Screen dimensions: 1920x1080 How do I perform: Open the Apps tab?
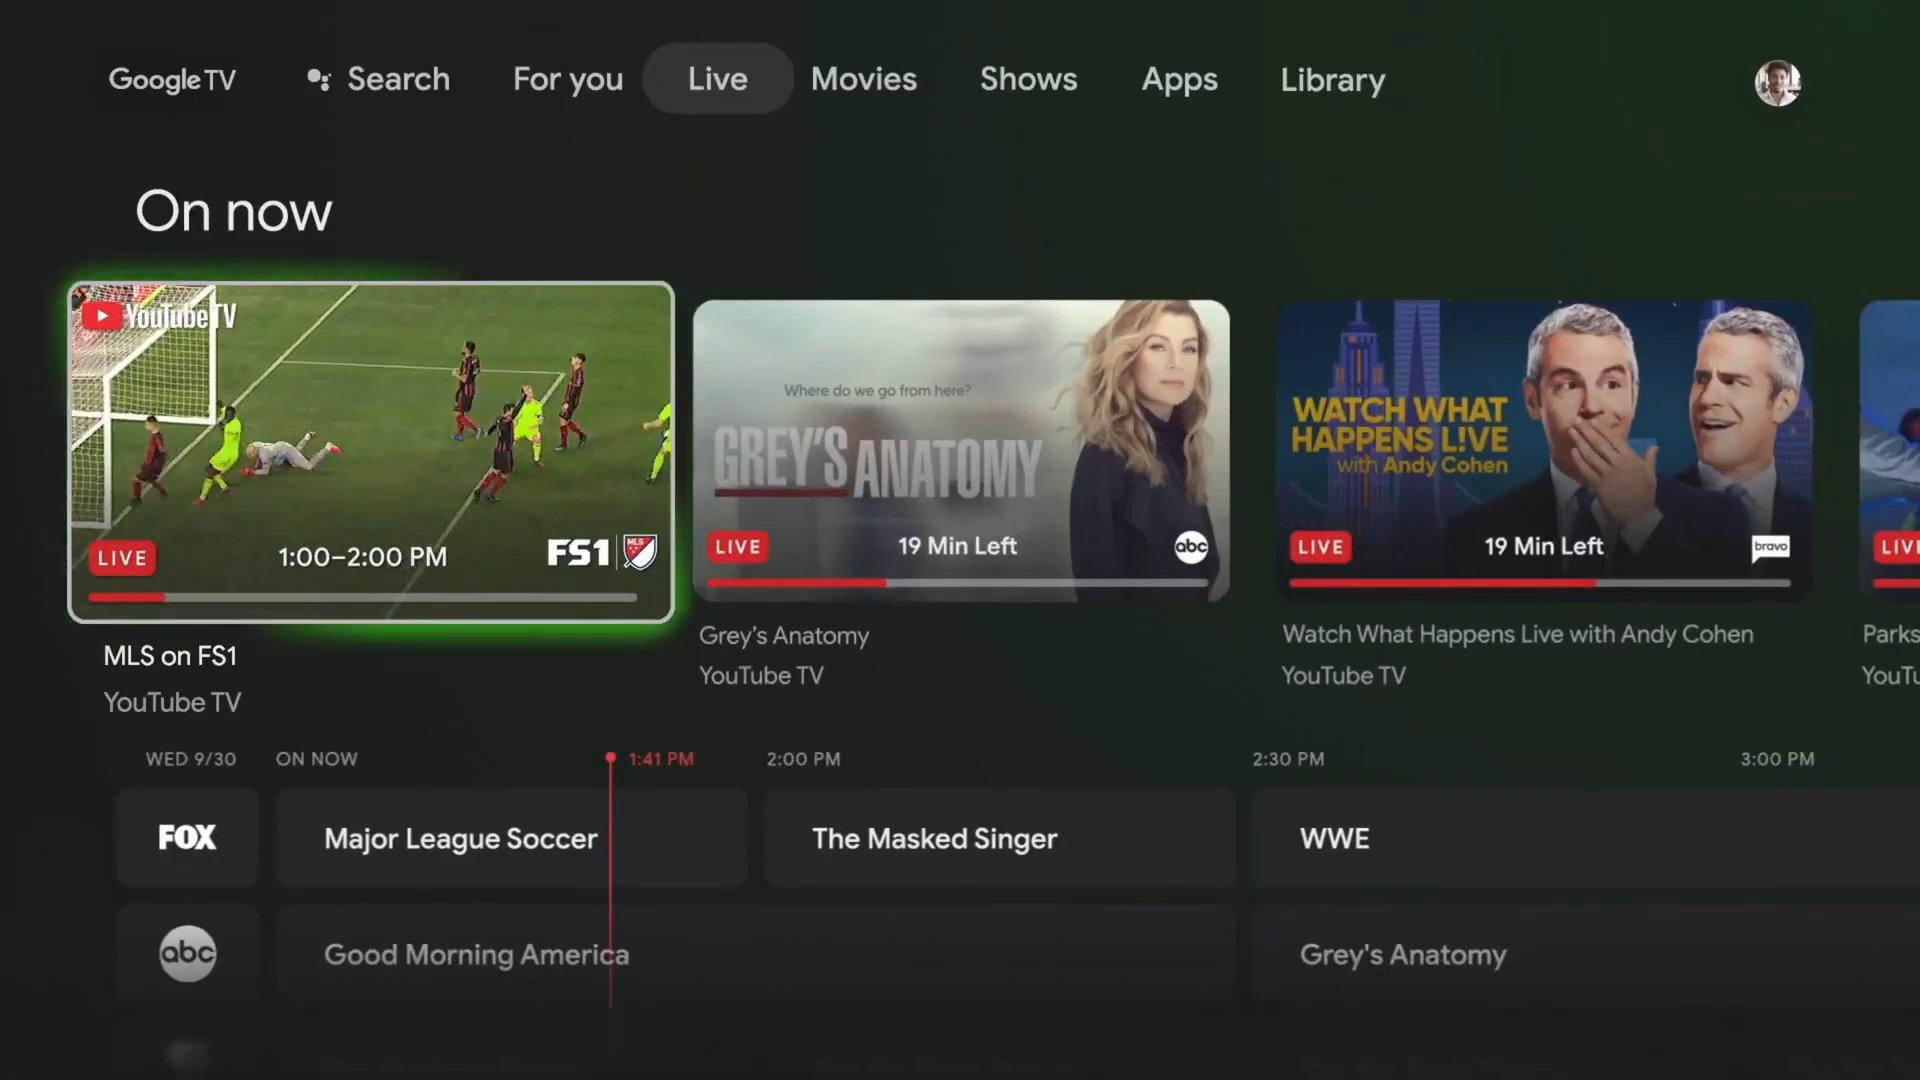[1180, 80]
